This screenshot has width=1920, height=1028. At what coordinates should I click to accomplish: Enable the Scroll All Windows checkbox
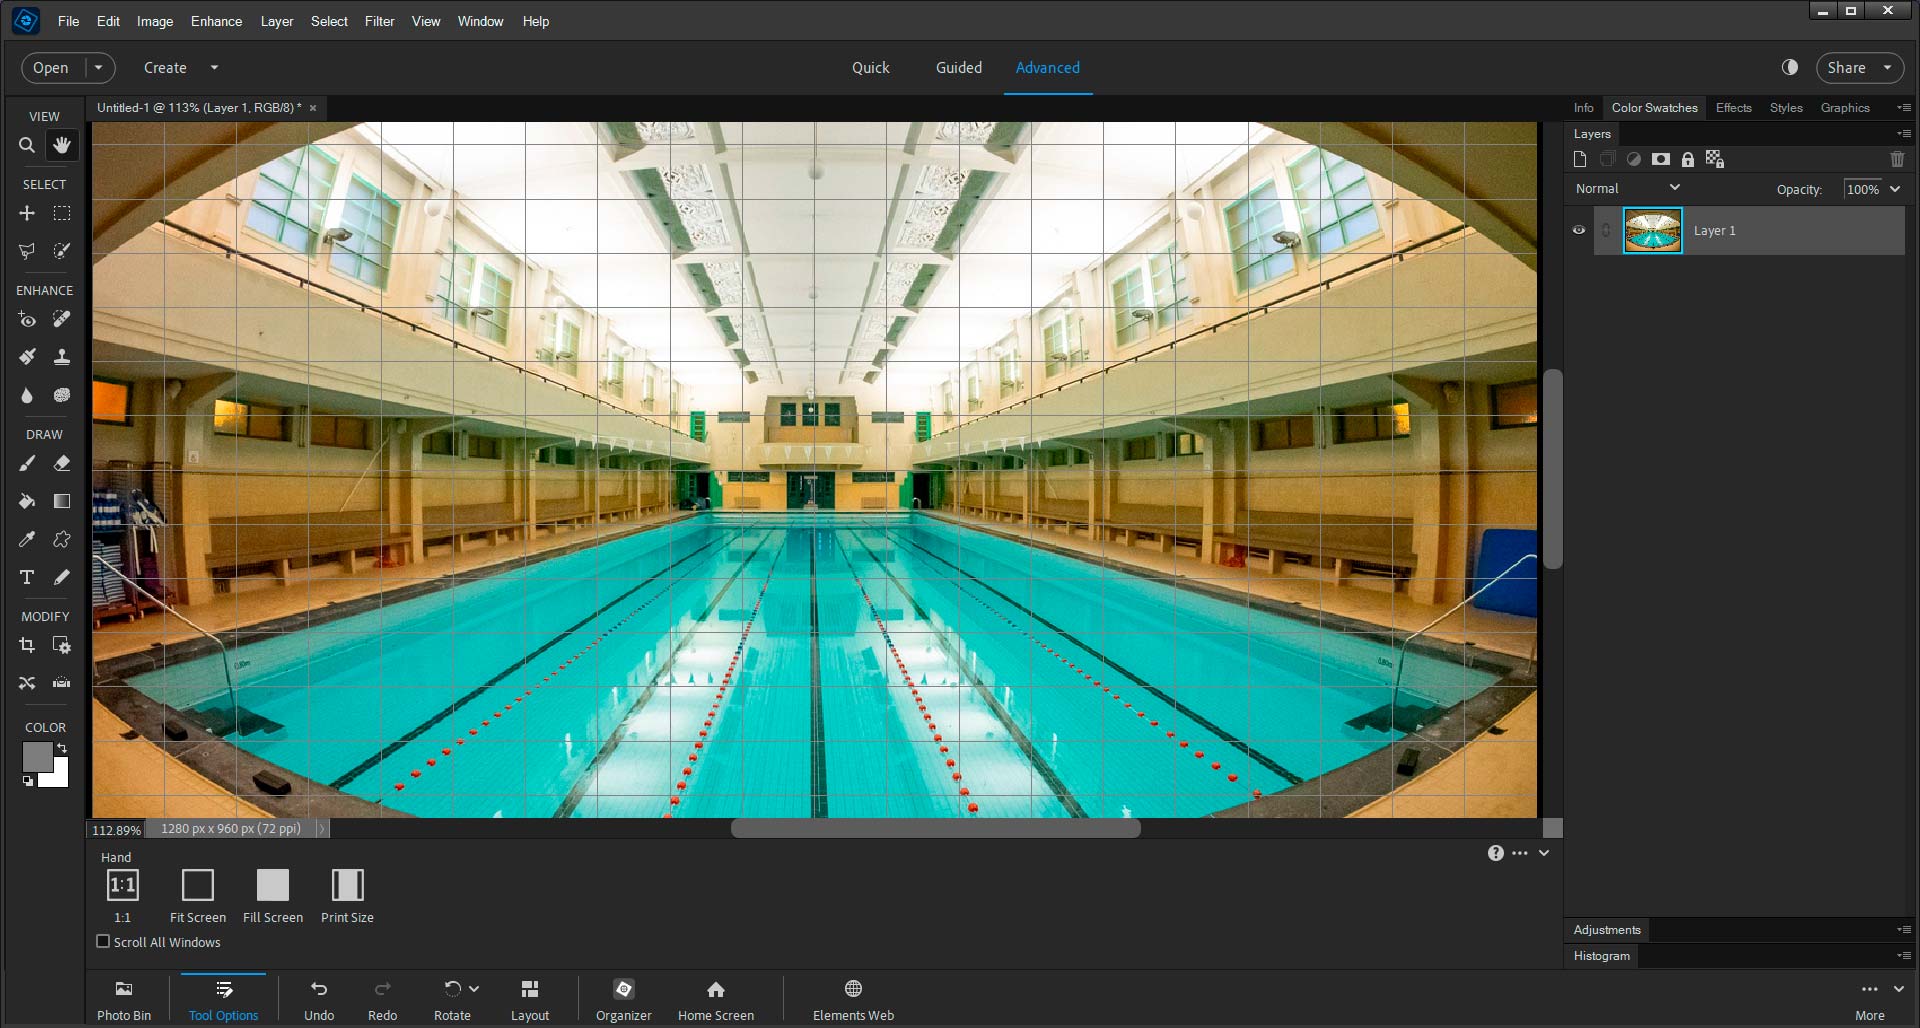[103, 941]
